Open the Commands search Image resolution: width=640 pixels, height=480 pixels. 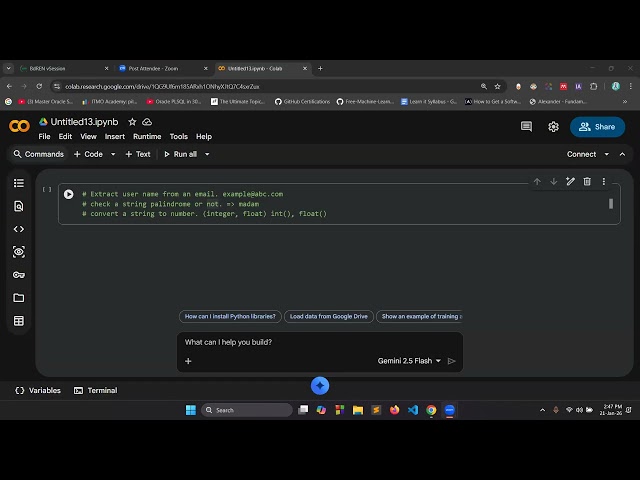click(39, 154)
